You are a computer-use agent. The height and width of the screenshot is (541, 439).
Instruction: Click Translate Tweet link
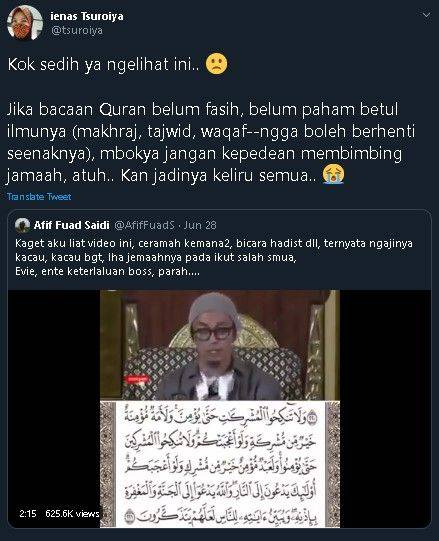point(39,197)
